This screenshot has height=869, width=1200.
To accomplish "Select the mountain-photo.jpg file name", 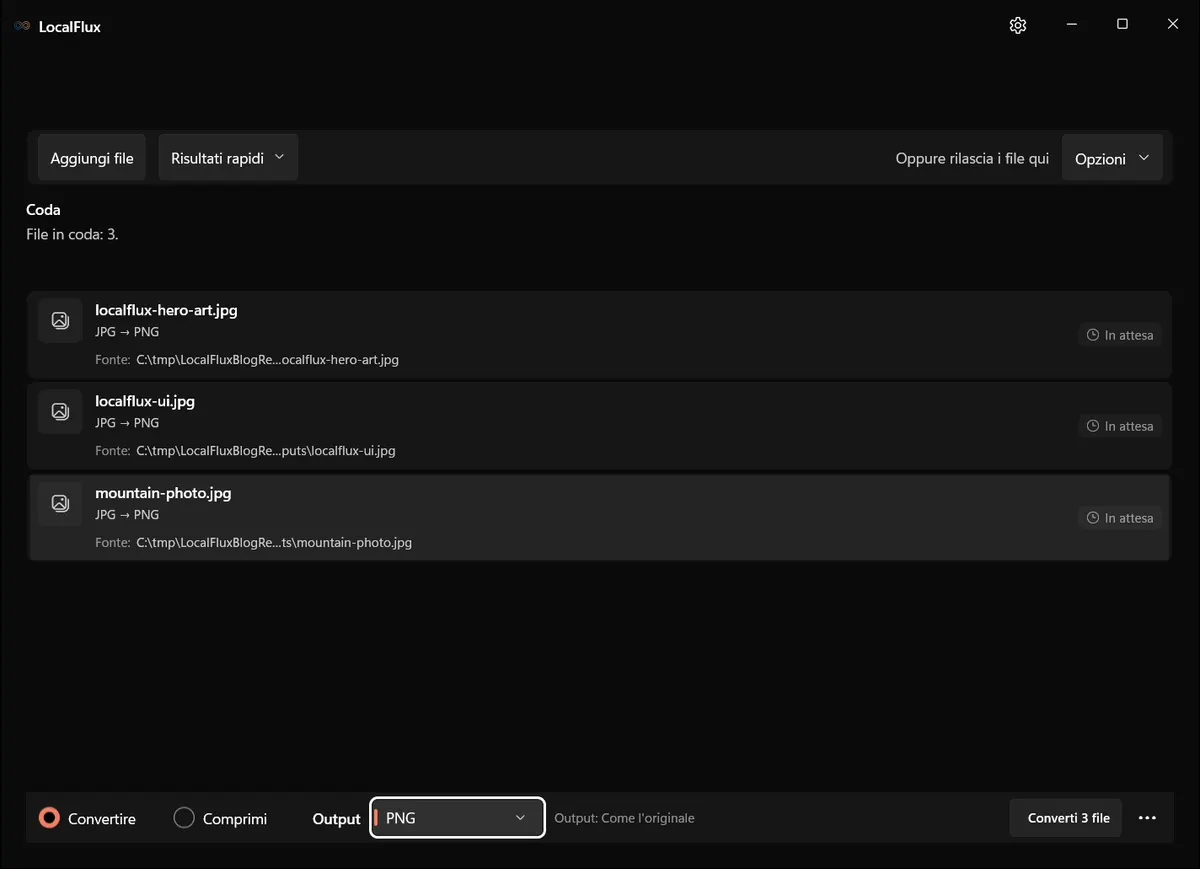I will point(163,493).
